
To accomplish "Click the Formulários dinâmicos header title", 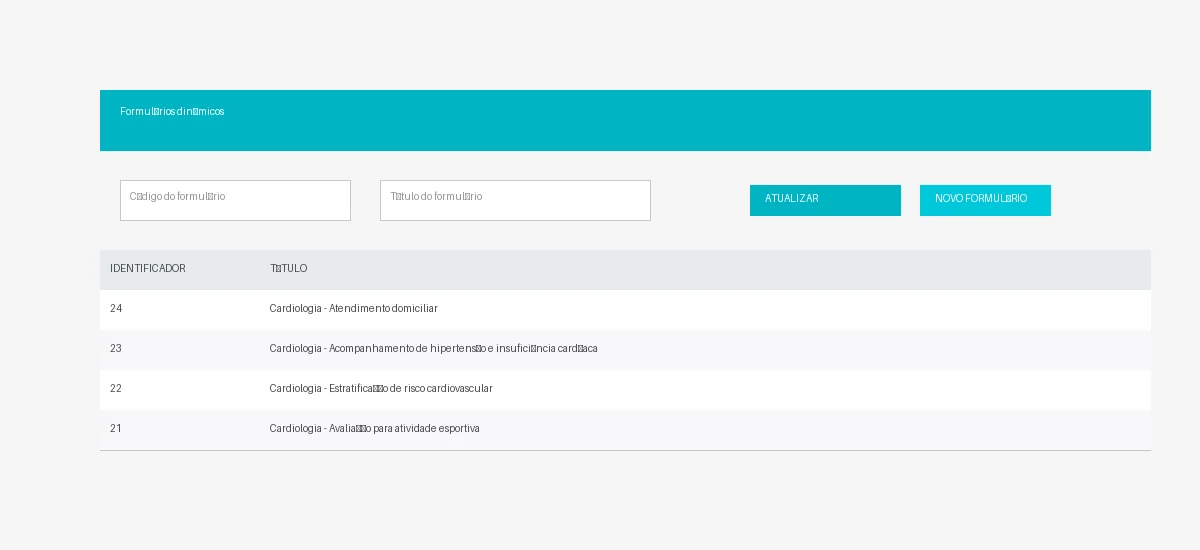I will pyautogui.click(x=172, y=112).
